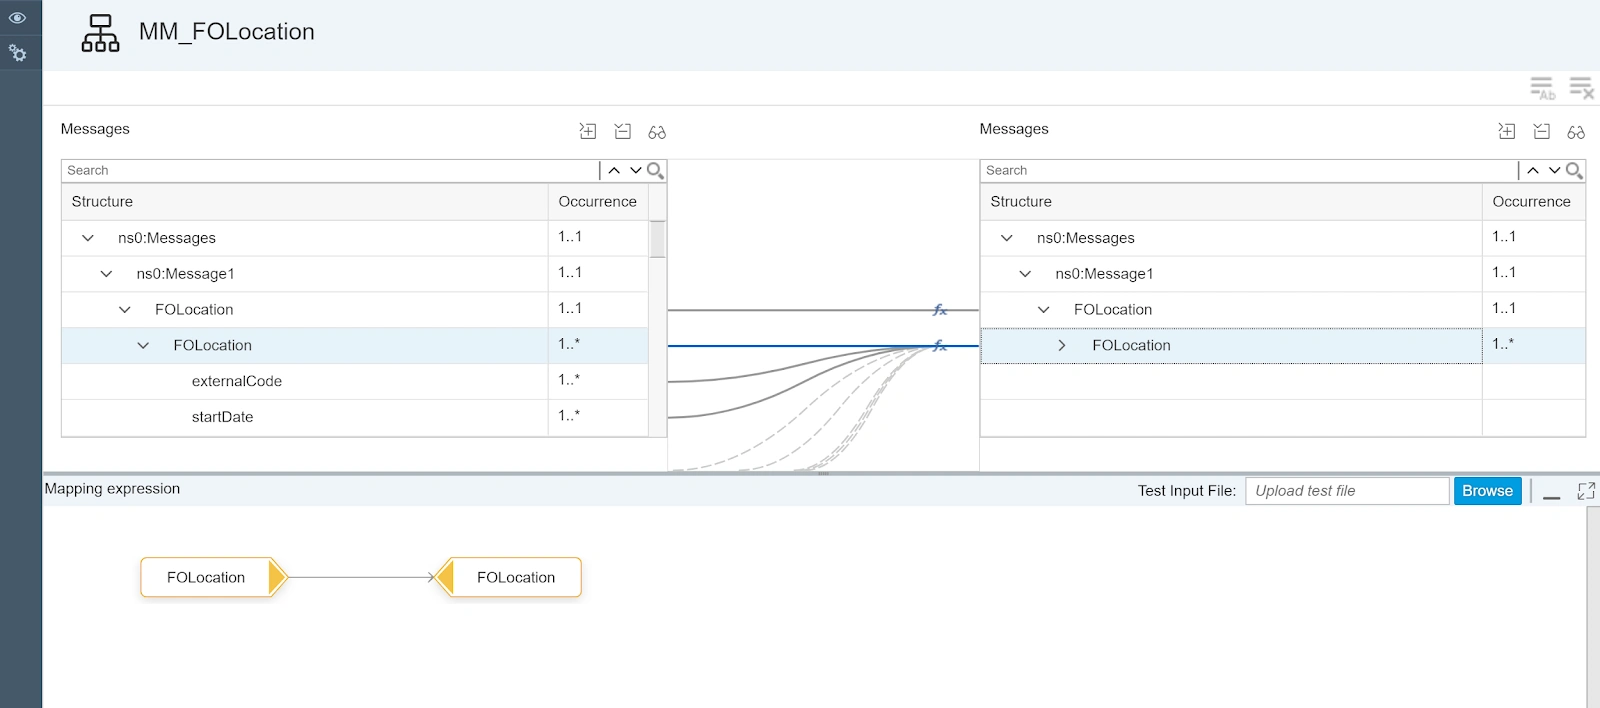The width and height of the screenshot is (1600, 708).
Task: Click the top-right Ab list toolbar icon
Action: tap(1542, 88)
